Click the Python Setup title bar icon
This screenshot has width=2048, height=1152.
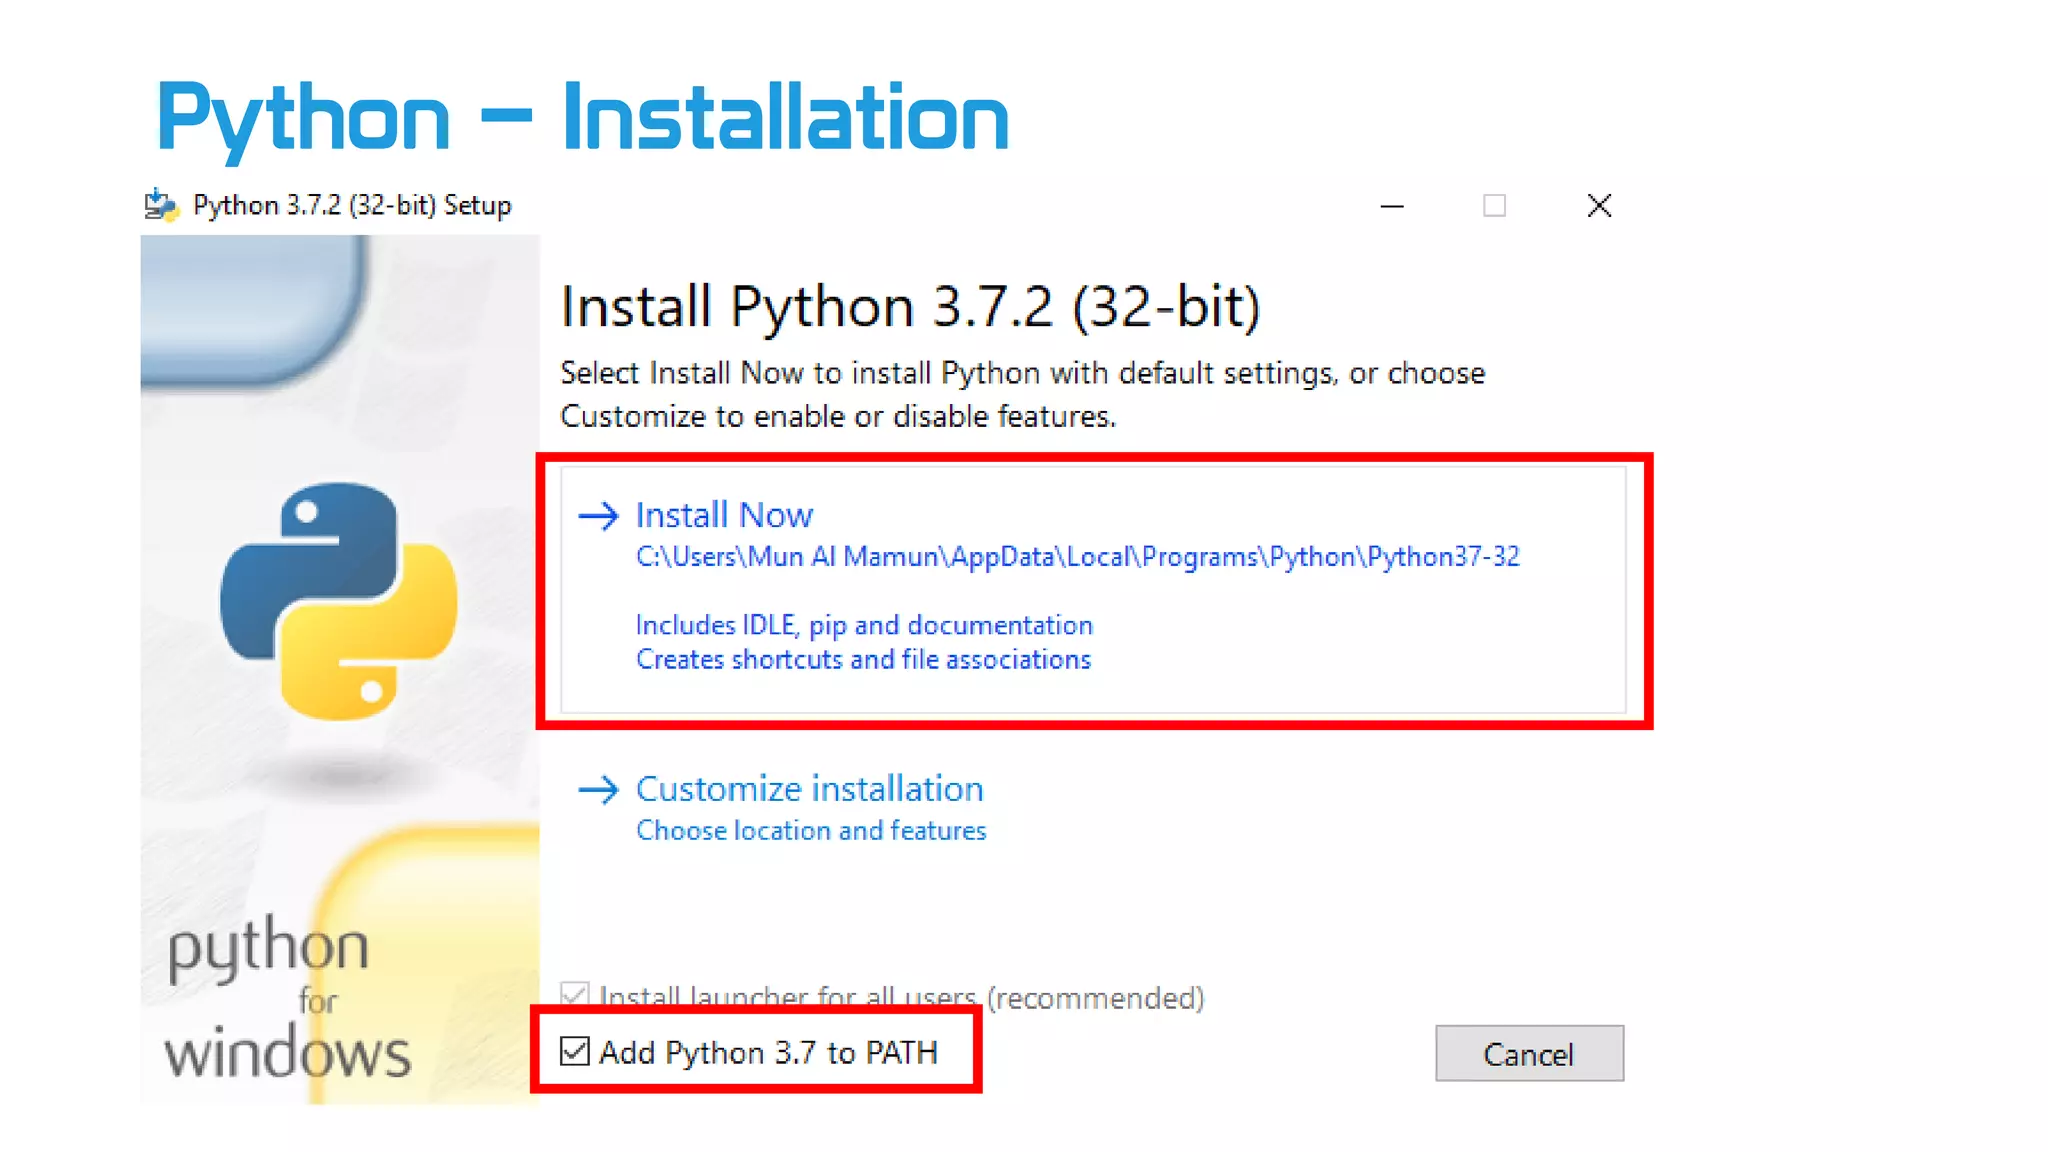point(161,205)
